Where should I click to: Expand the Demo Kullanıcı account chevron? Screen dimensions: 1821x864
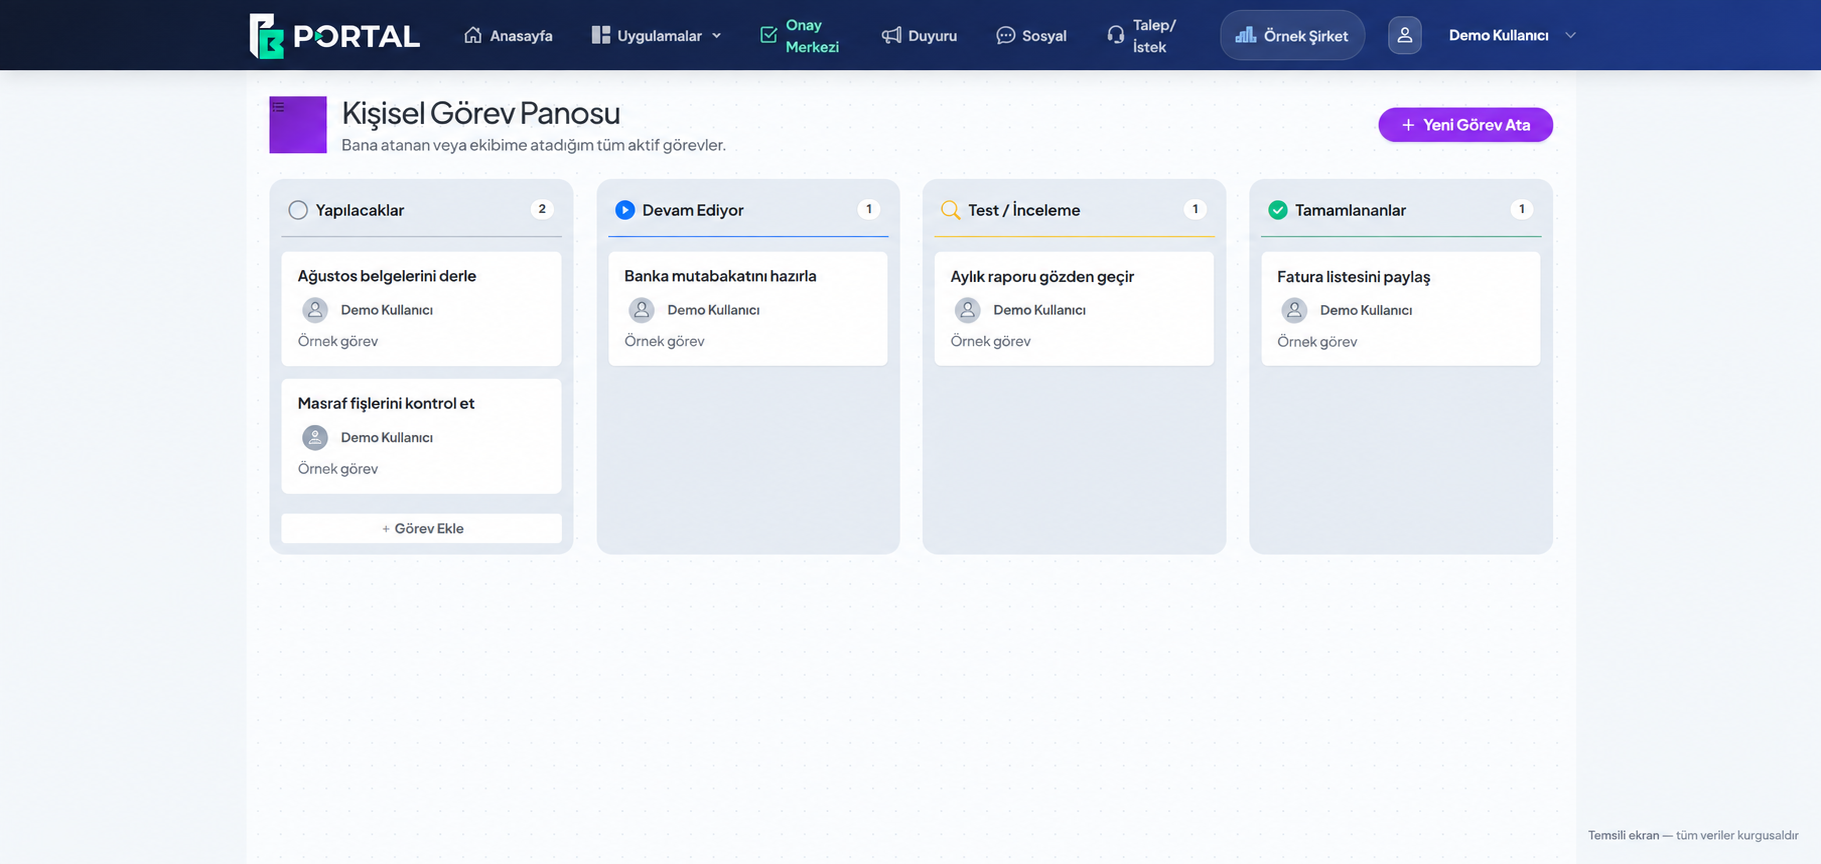[1570, 35]
